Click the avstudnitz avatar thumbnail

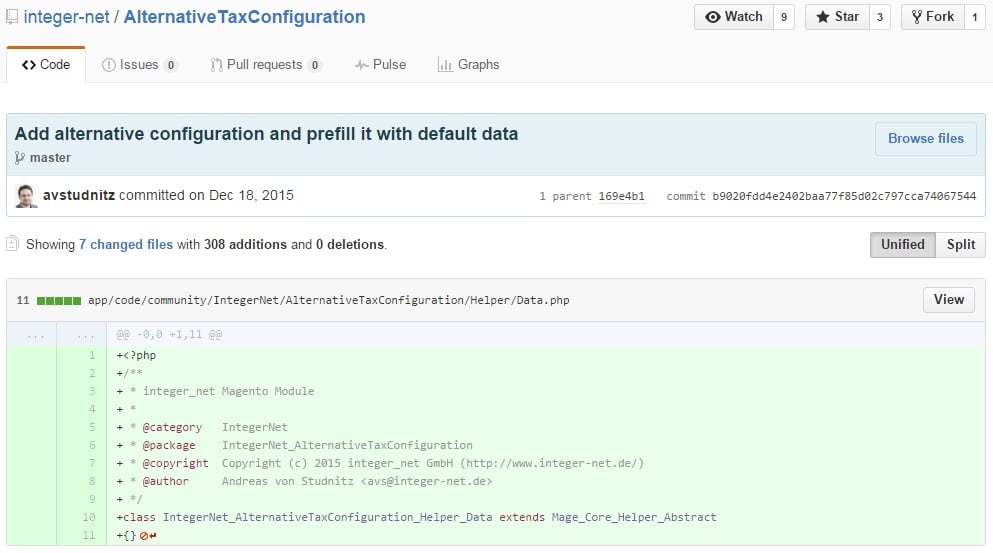point(26,196)
